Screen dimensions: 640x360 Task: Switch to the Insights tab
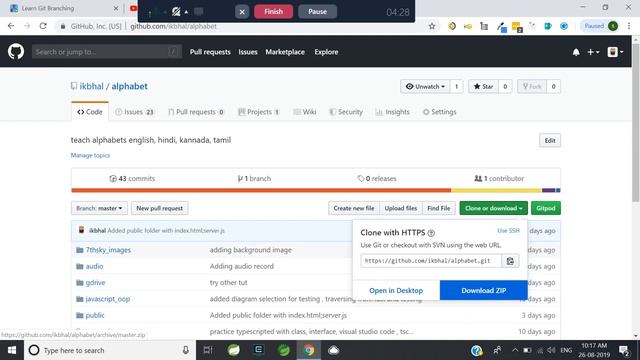pos(392,112)
